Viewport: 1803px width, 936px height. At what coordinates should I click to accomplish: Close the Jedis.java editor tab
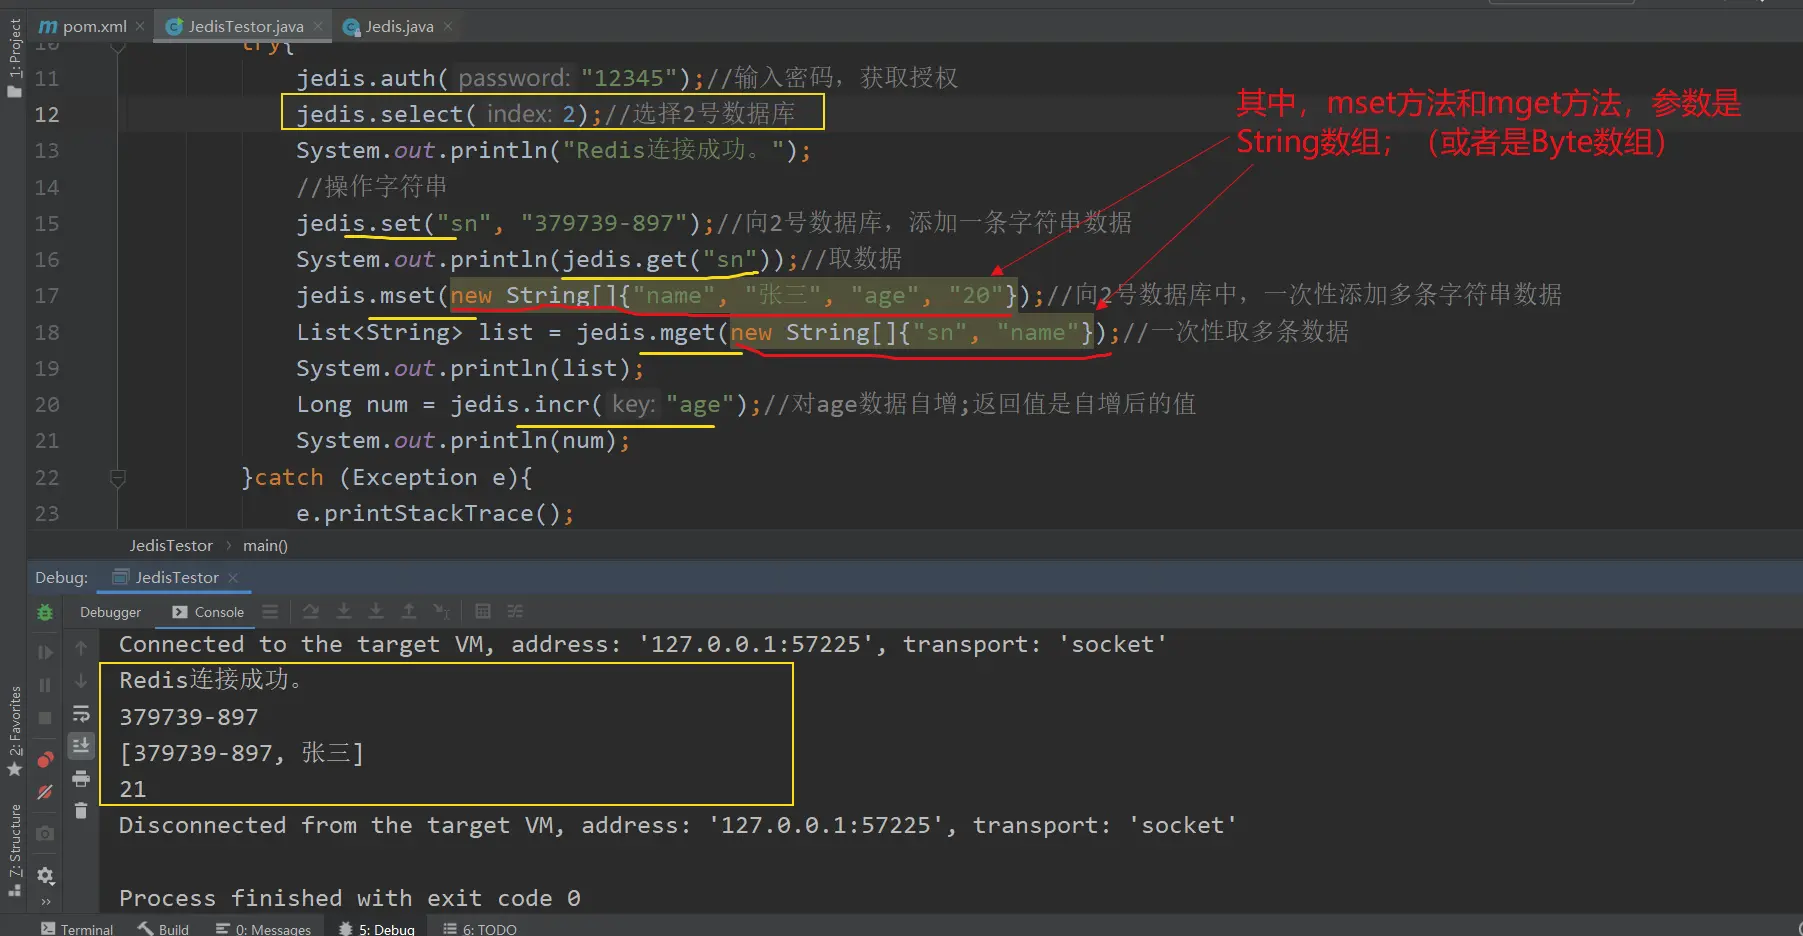tap(448, 26)
